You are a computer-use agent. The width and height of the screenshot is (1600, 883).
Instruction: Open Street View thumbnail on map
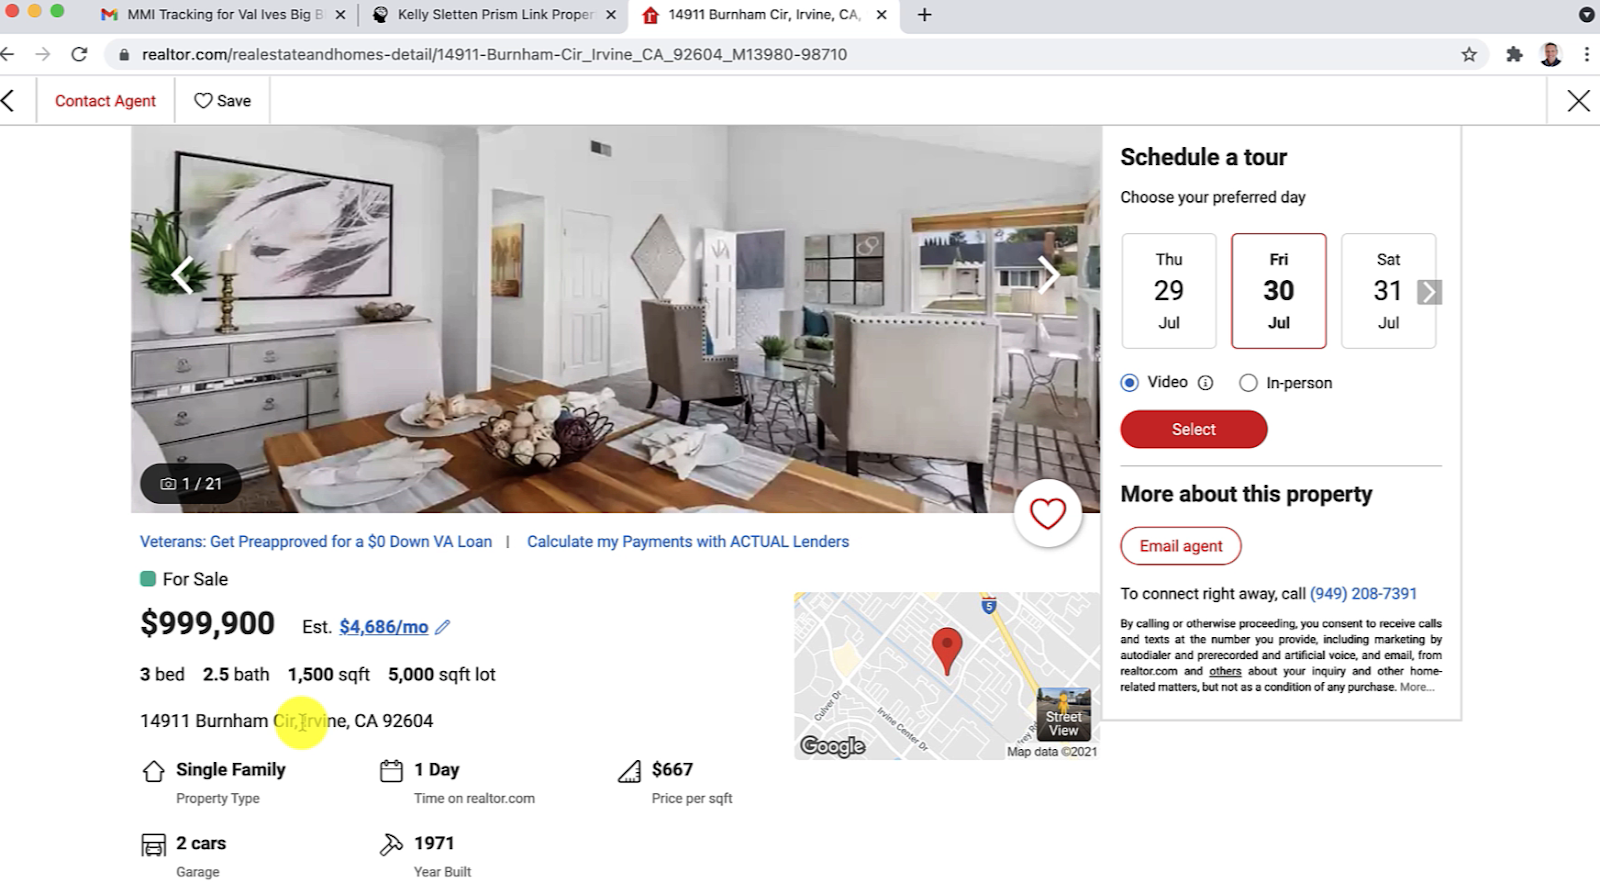click(1064, 713)
